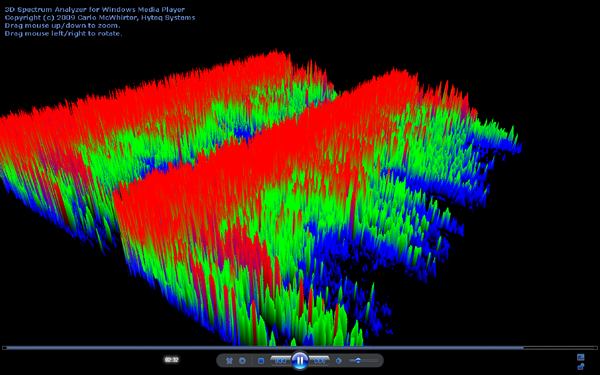Viewport: 600px width, 375px height.
Task: Mute the volume speaker icon
Action: (339, 360)
